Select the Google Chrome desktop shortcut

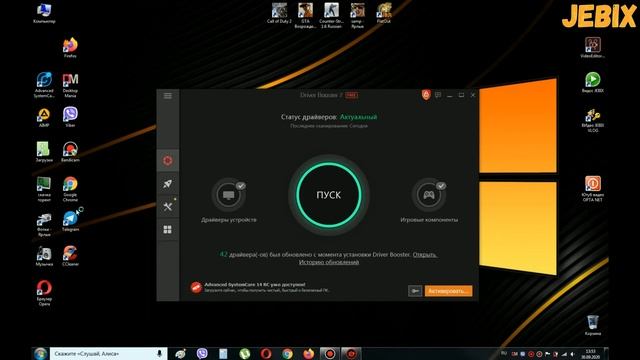coord(70,189)
